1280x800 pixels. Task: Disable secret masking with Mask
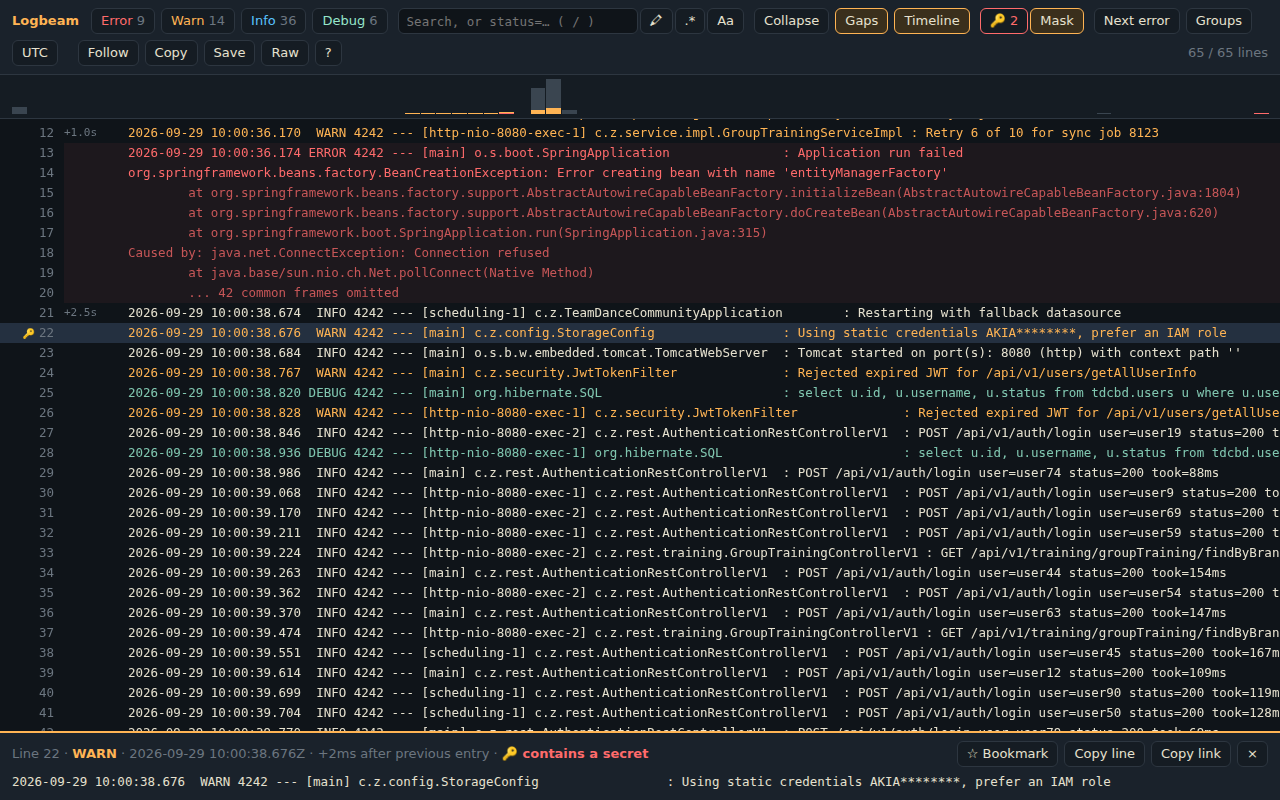[1057, 21]
